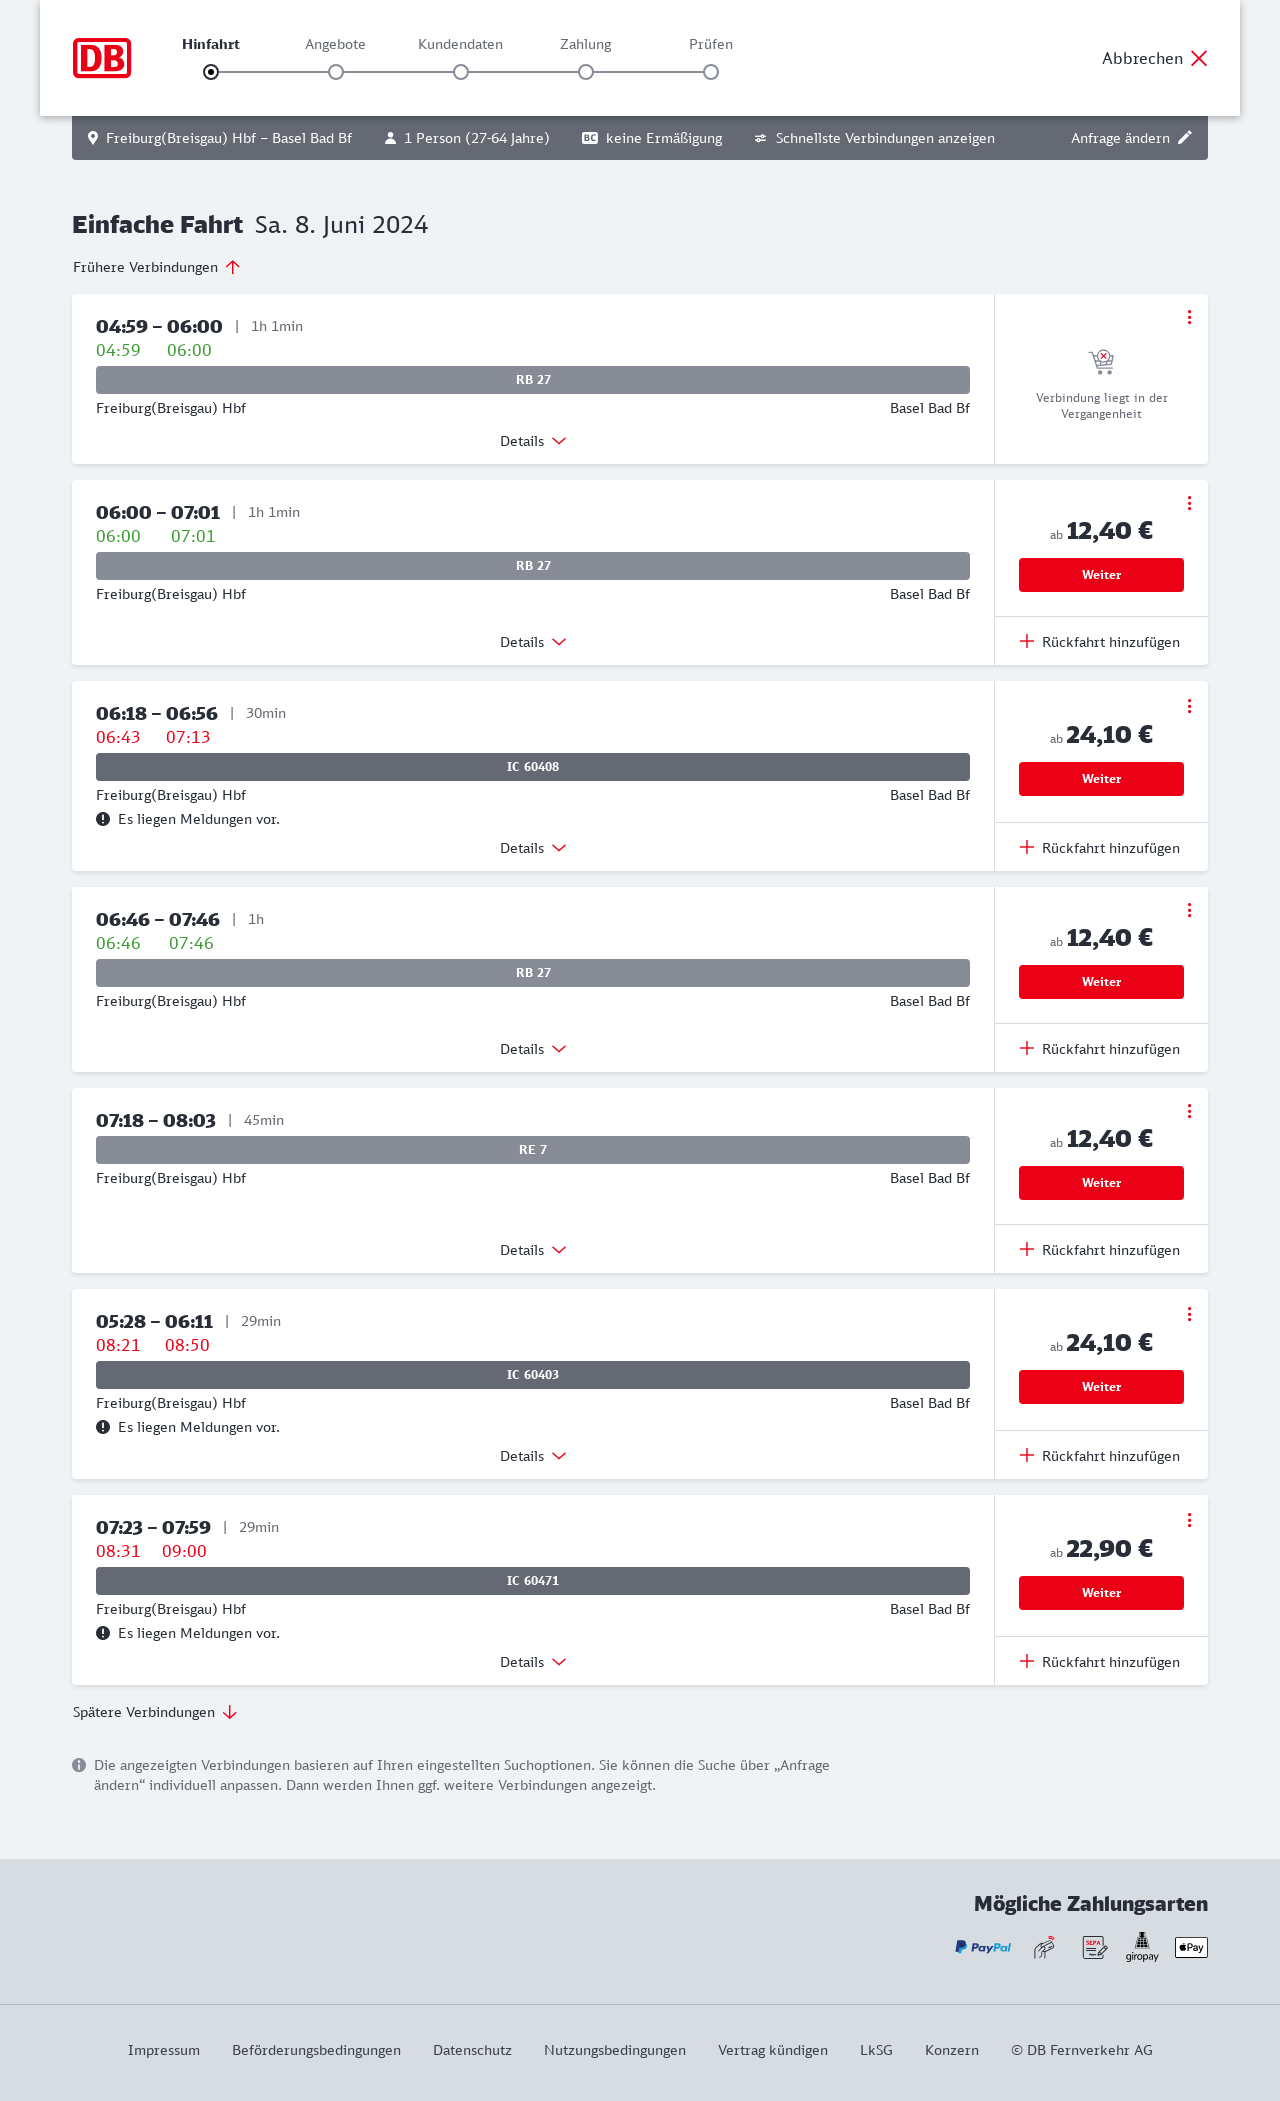The height and width of the screenshot is (2101, 1280).
Task: Show Frühere Verbindungen
Action: [x=156, y=267]
